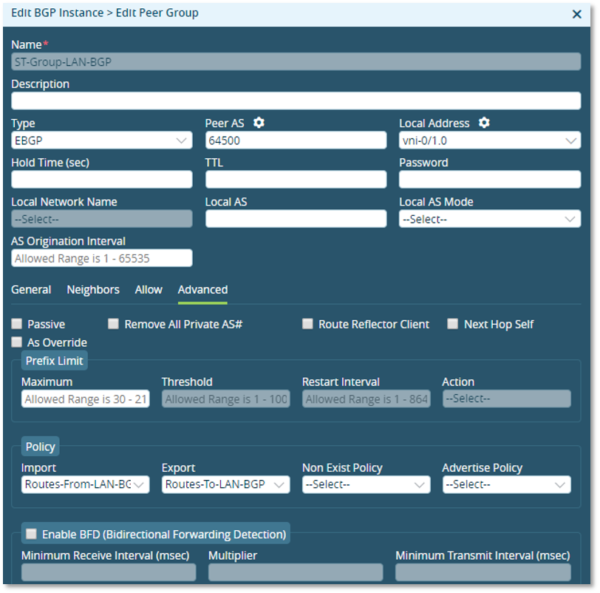
Task: Click the gear icon next to Peer AS
Action: pos(258,123)
